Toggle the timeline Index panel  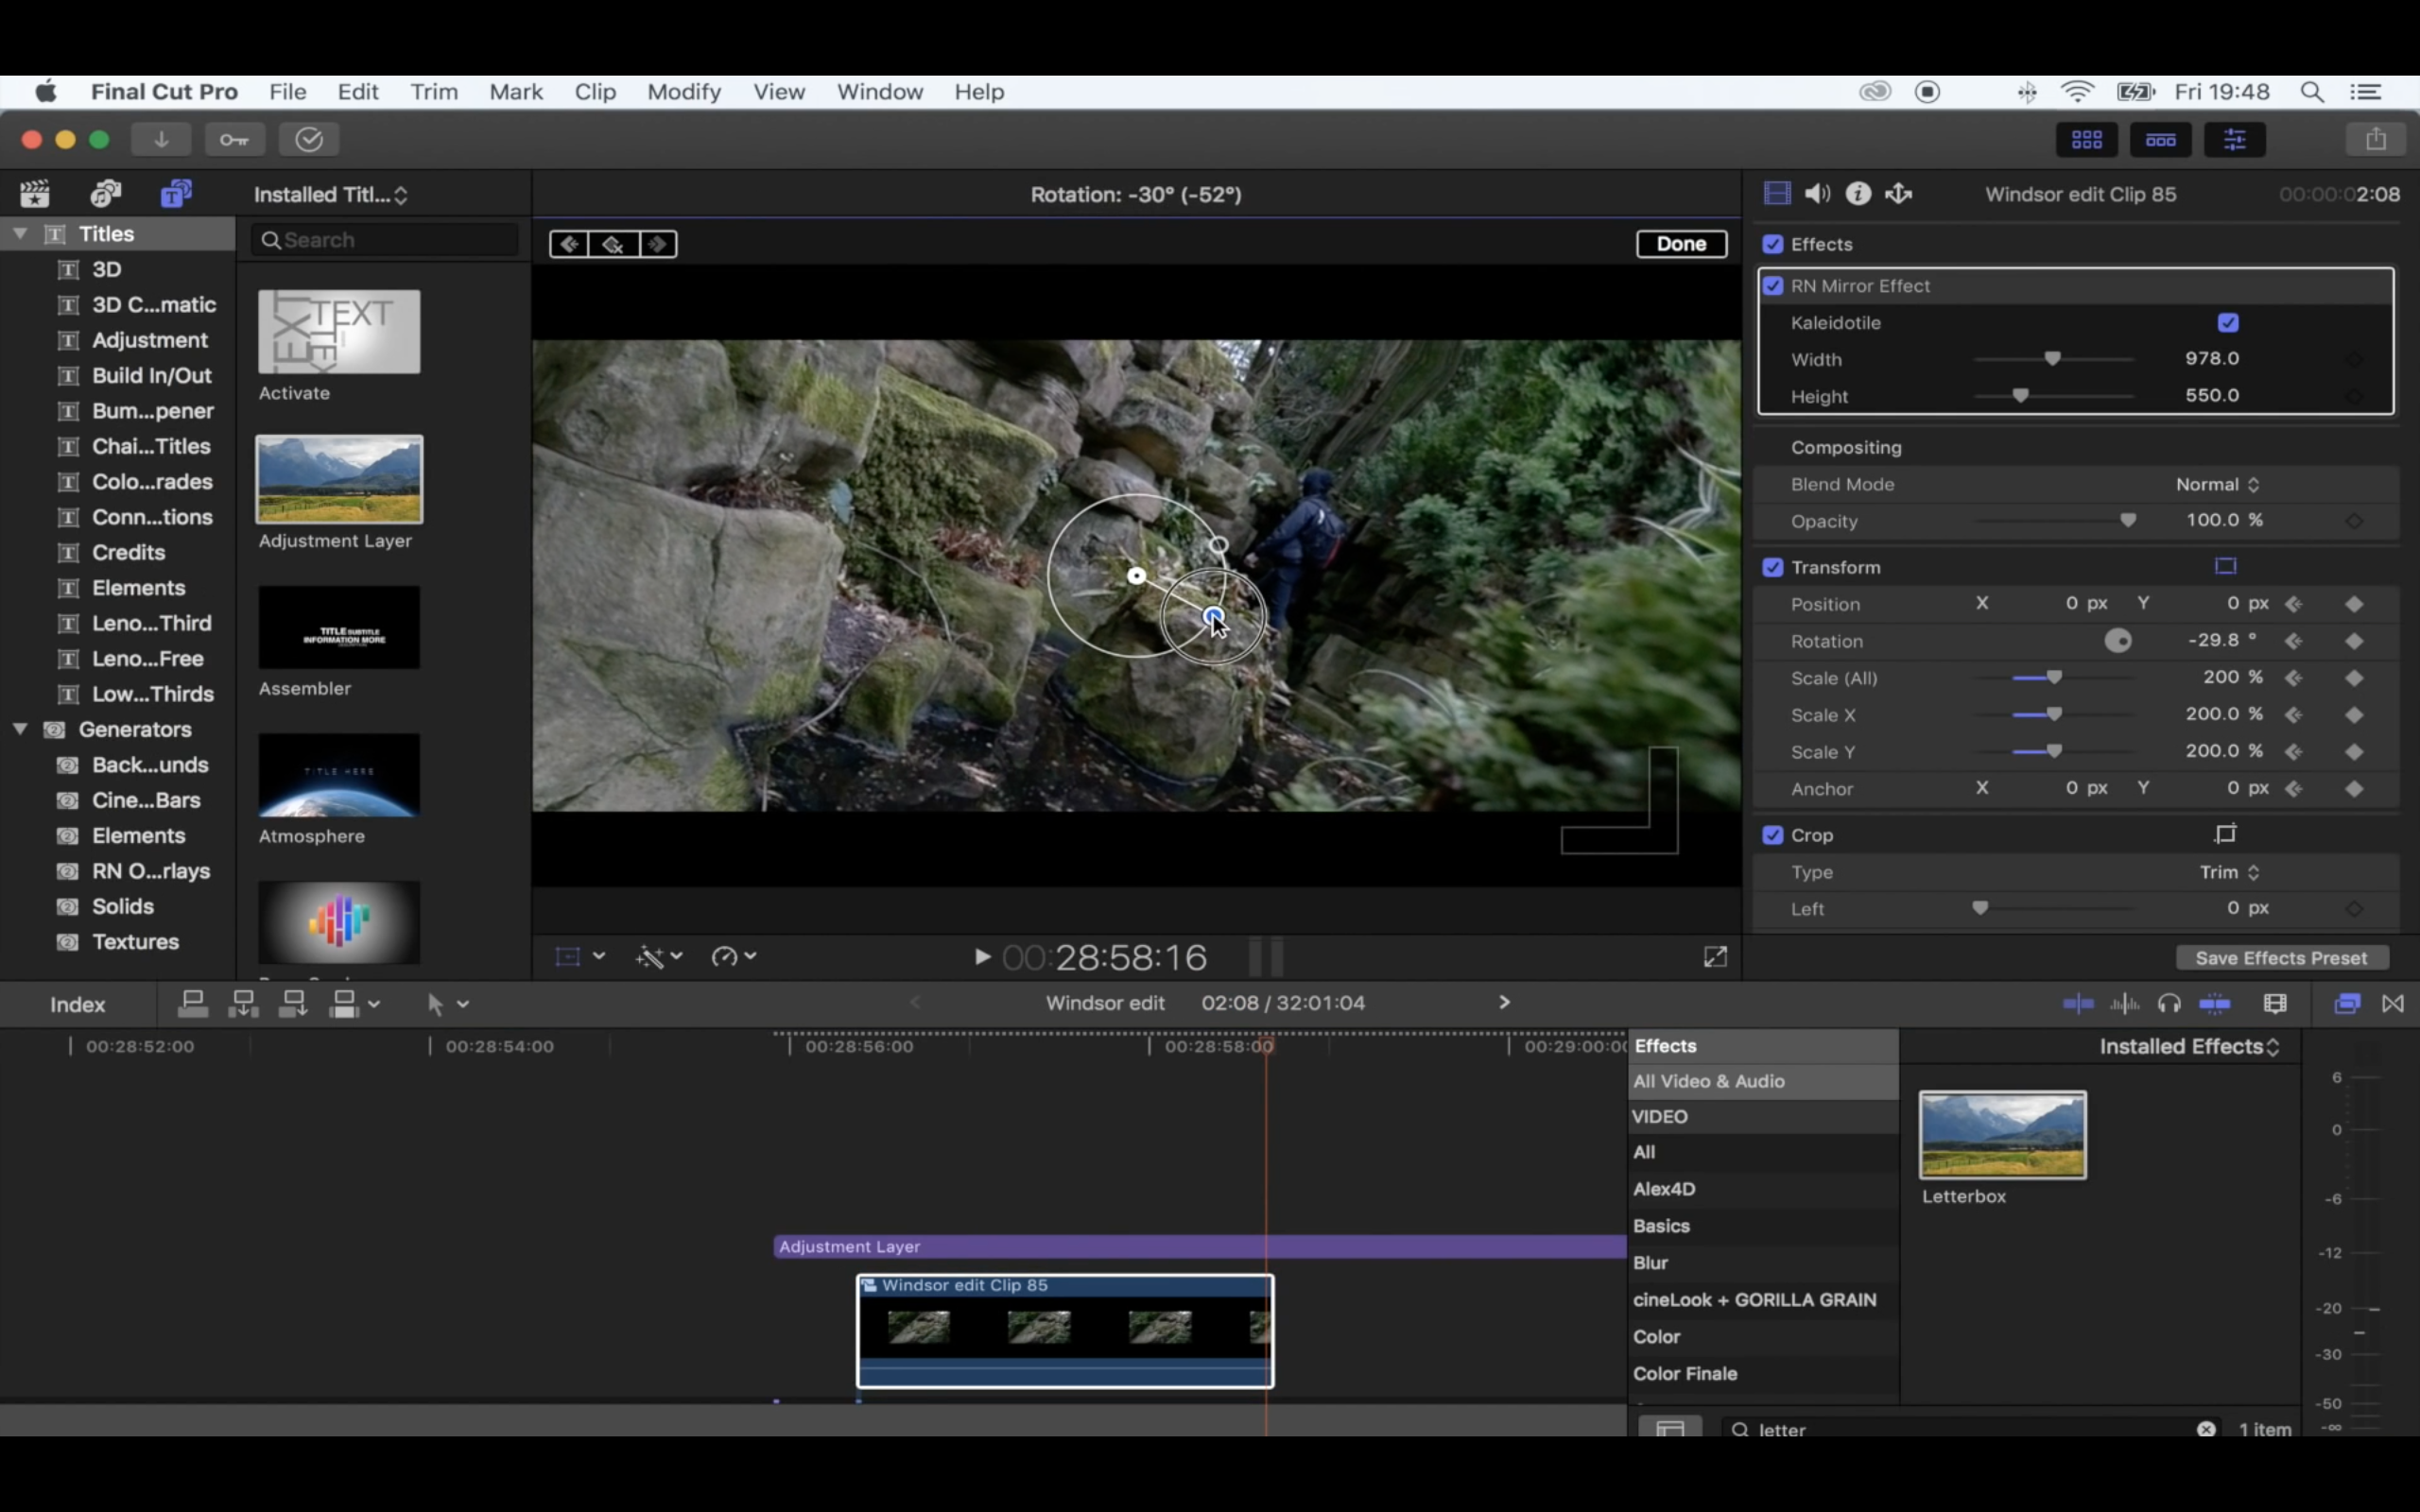click(x=78, y=1004)
